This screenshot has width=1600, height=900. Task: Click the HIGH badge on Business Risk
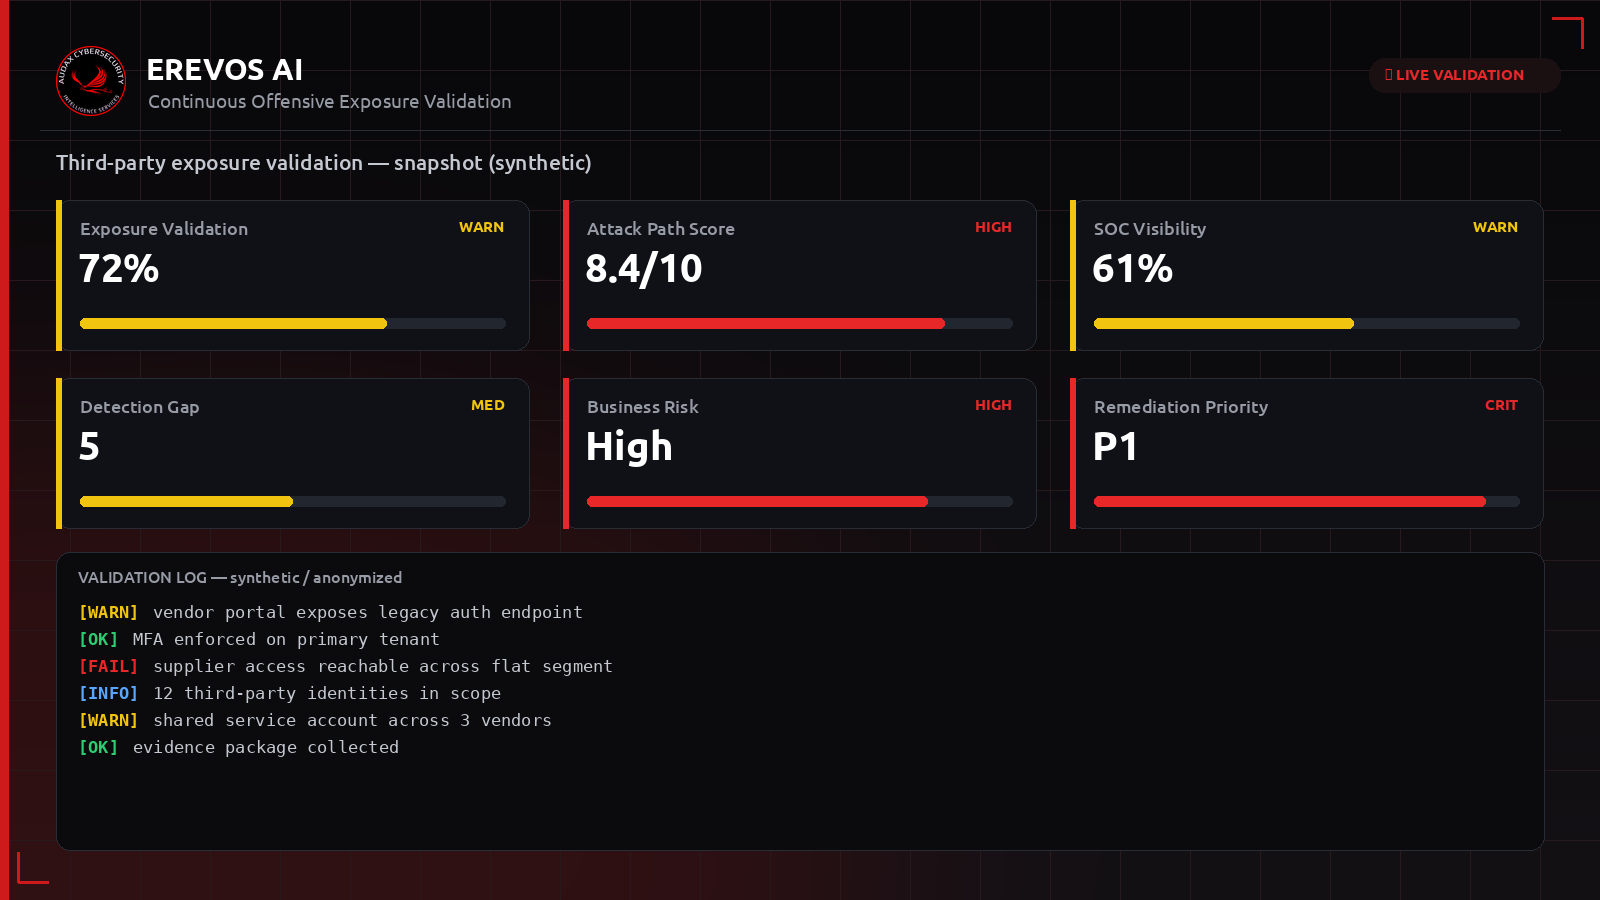993,406
